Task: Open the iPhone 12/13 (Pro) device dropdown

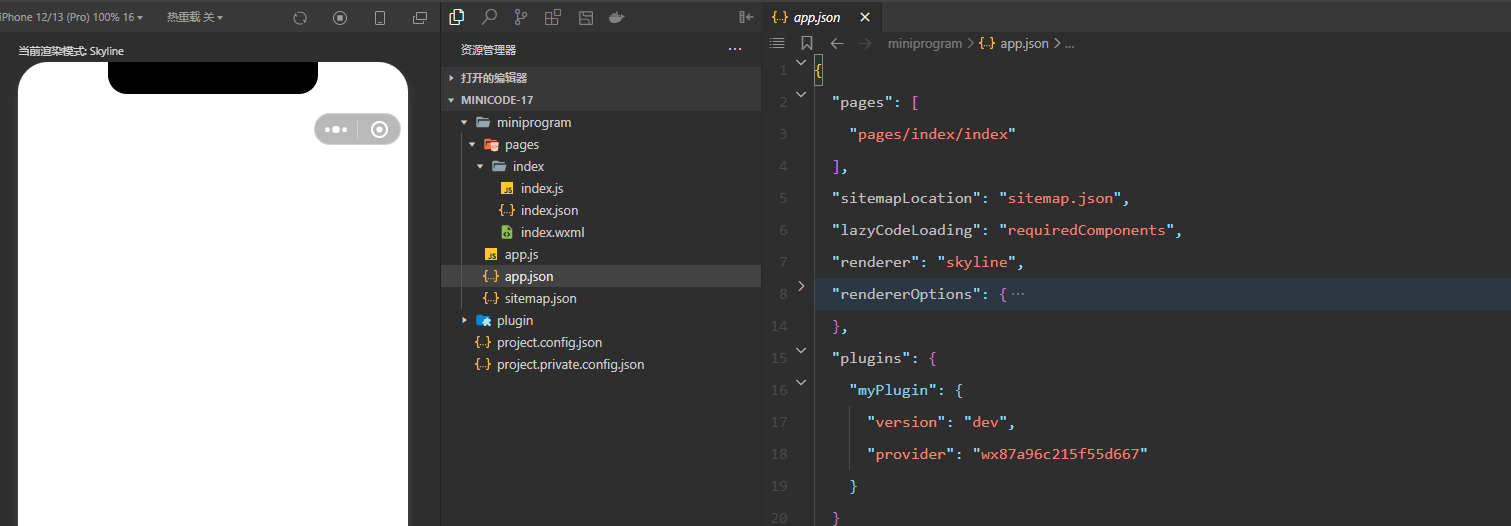Action: tap(70, 18)
